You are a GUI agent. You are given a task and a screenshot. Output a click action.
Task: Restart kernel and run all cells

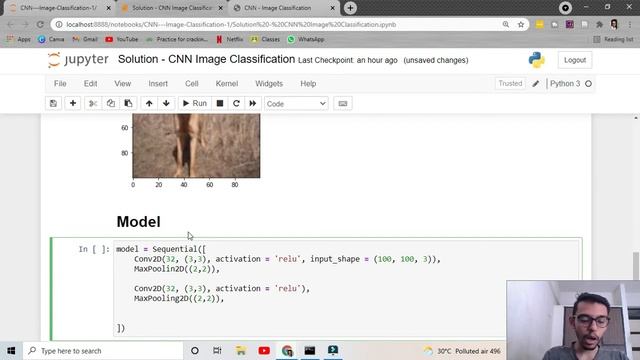253,103
